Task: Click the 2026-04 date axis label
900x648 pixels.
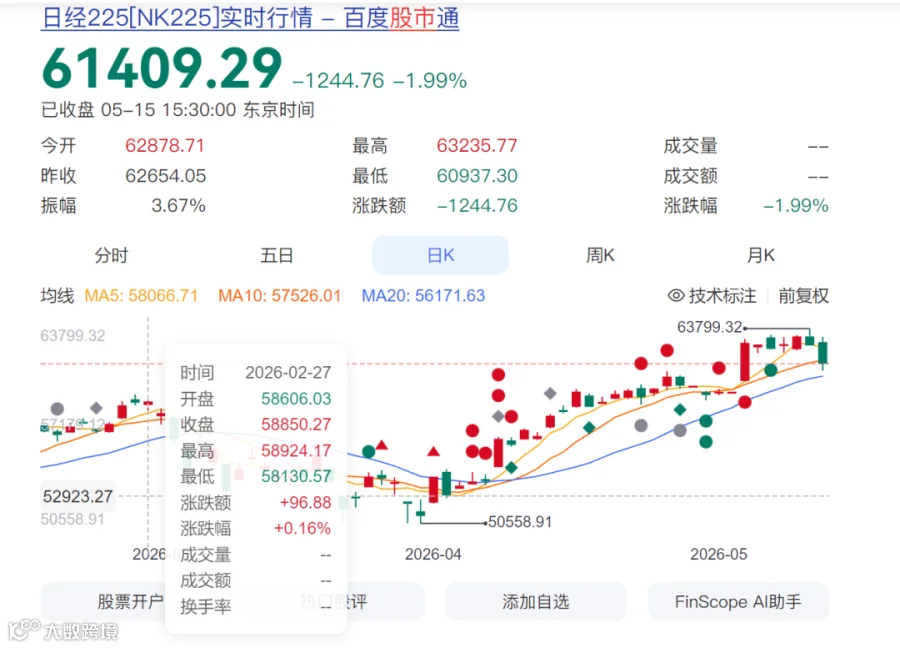Action: pyautogui.click(x=433, y=554)
